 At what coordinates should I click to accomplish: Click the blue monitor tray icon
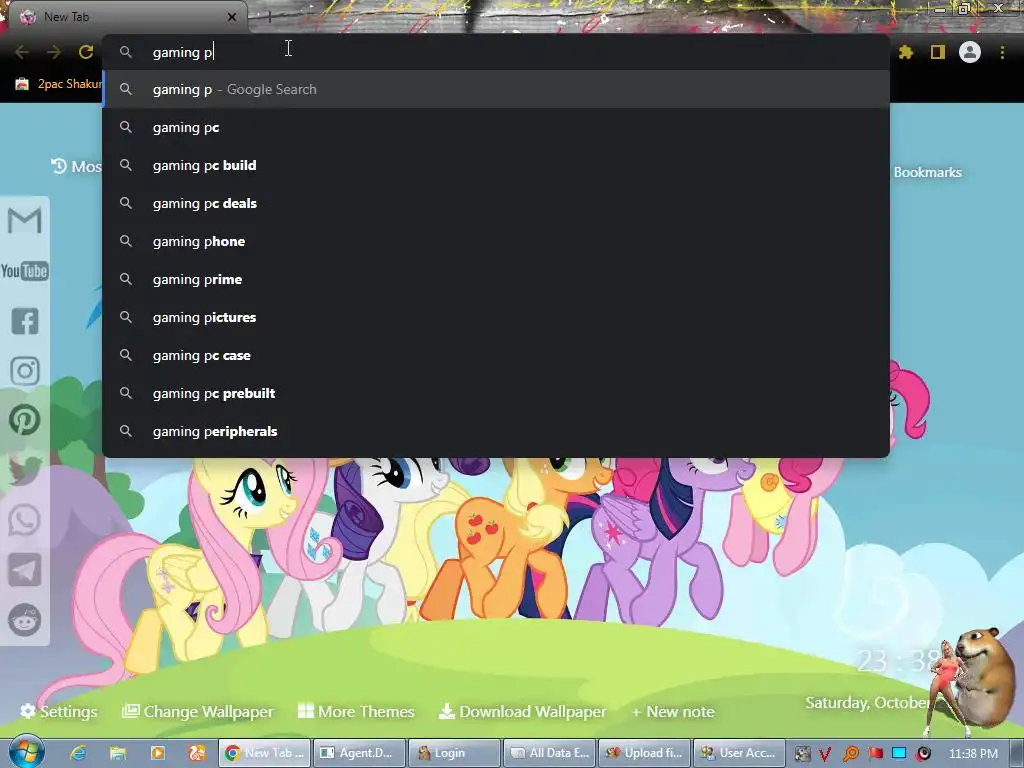[899, 754]
